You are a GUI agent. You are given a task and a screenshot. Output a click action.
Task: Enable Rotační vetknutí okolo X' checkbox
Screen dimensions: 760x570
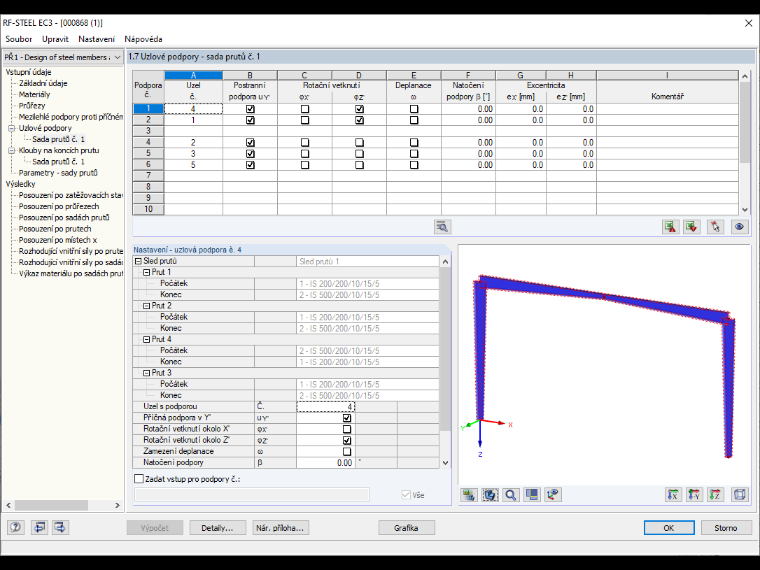(x=347, y=429)
